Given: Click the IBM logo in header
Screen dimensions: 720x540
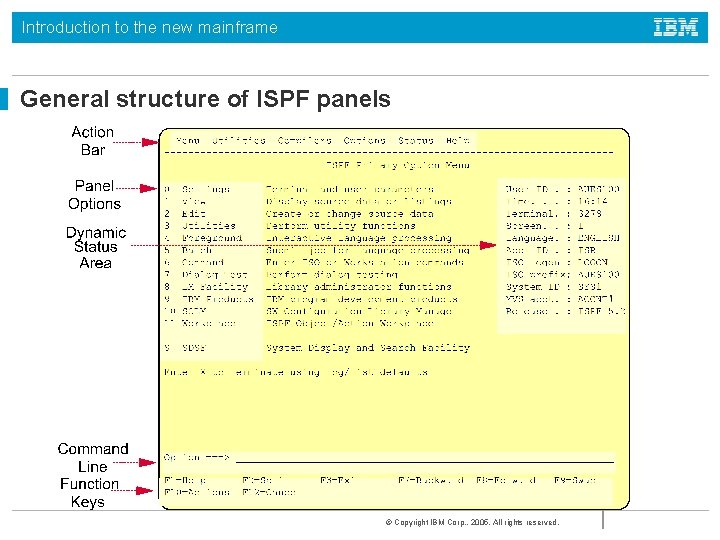Looking at the screenshot, I should click(676, 27).
